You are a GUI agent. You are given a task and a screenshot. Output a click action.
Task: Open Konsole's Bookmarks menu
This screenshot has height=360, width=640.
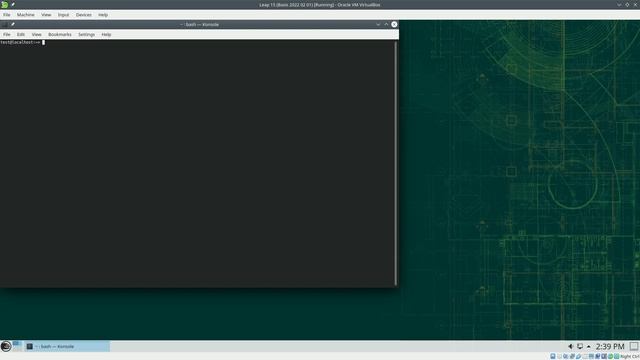60,35
